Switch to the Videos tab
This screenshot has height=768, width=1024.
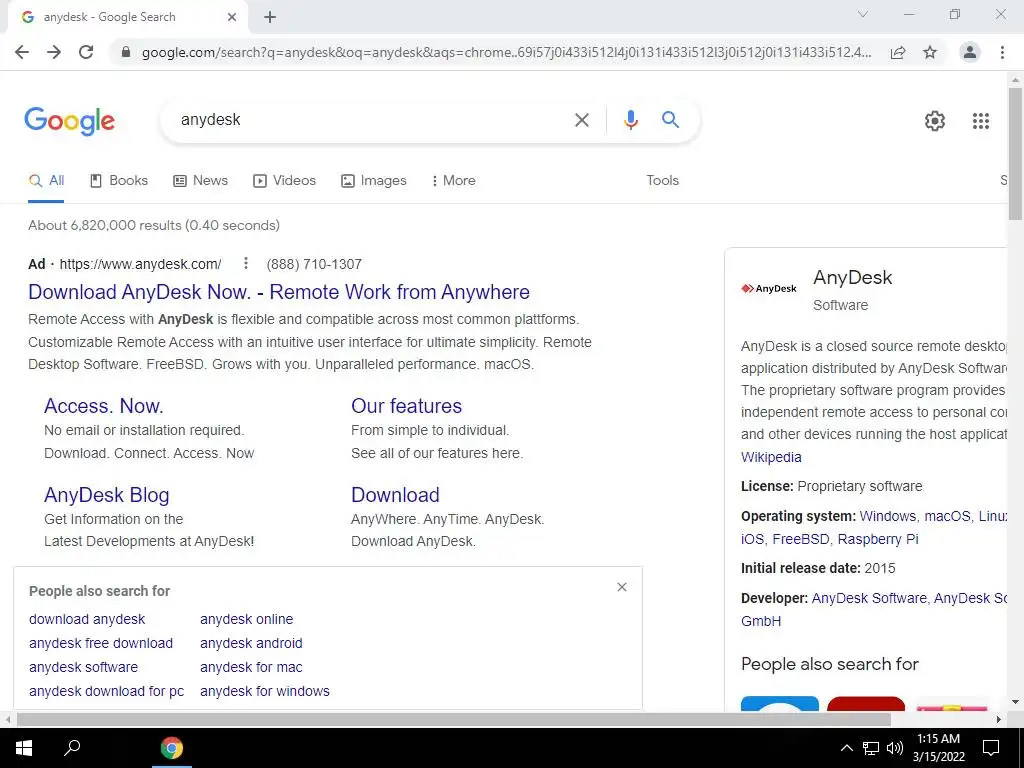(x=285, y=181)
